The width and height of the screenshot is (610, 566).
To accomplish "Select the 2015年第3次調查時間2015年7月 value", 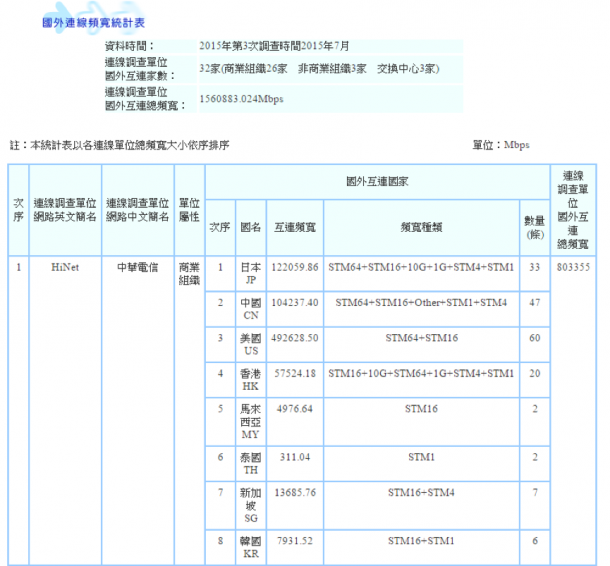I will pos(274,46).
